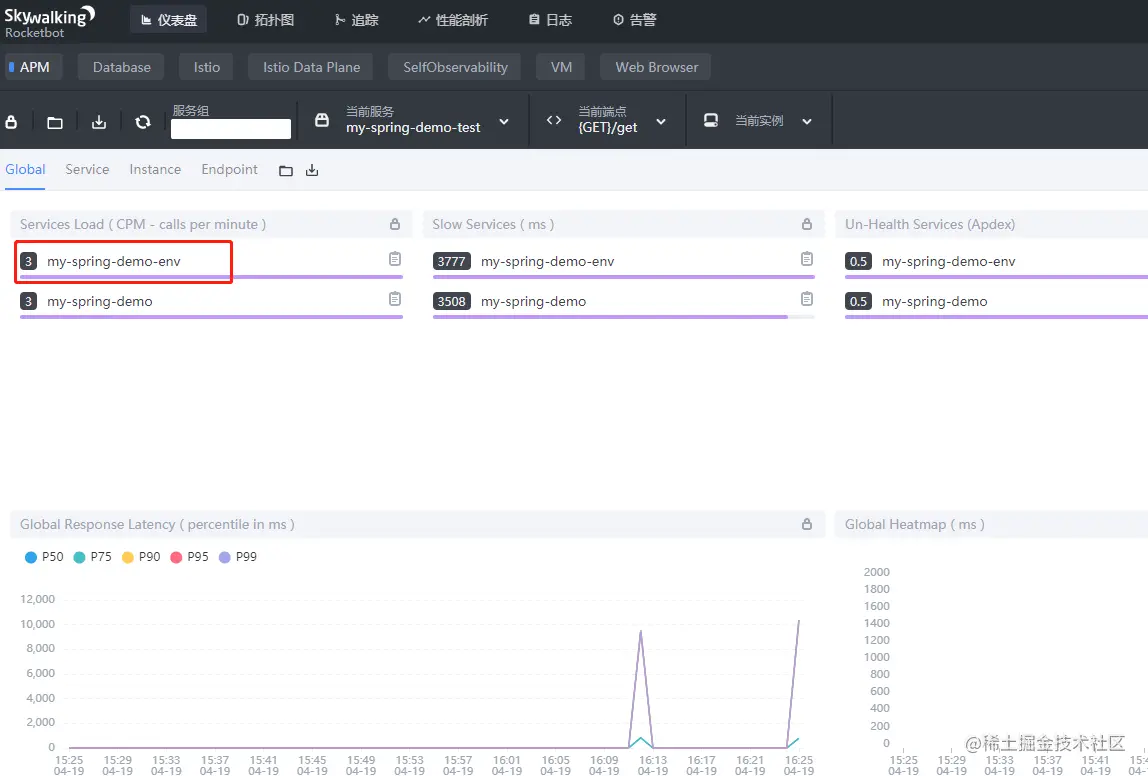1148x776 pixels.
Task: Switch to the VM dashboard
Action: point(561,67)
